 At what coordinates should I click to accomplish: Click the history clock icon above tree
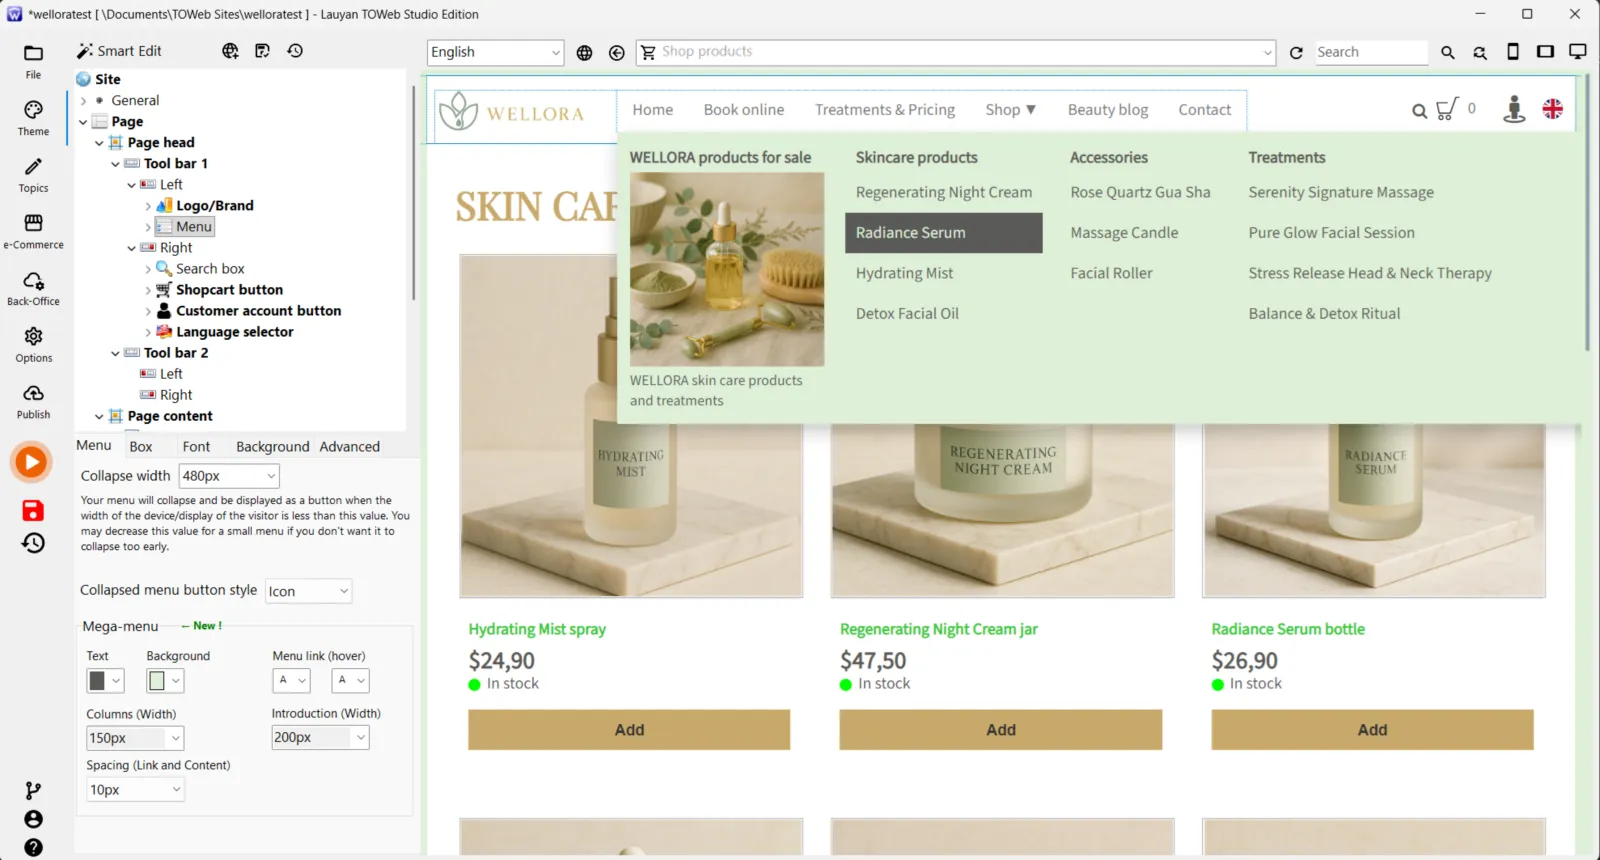click(x=295, y=51)
